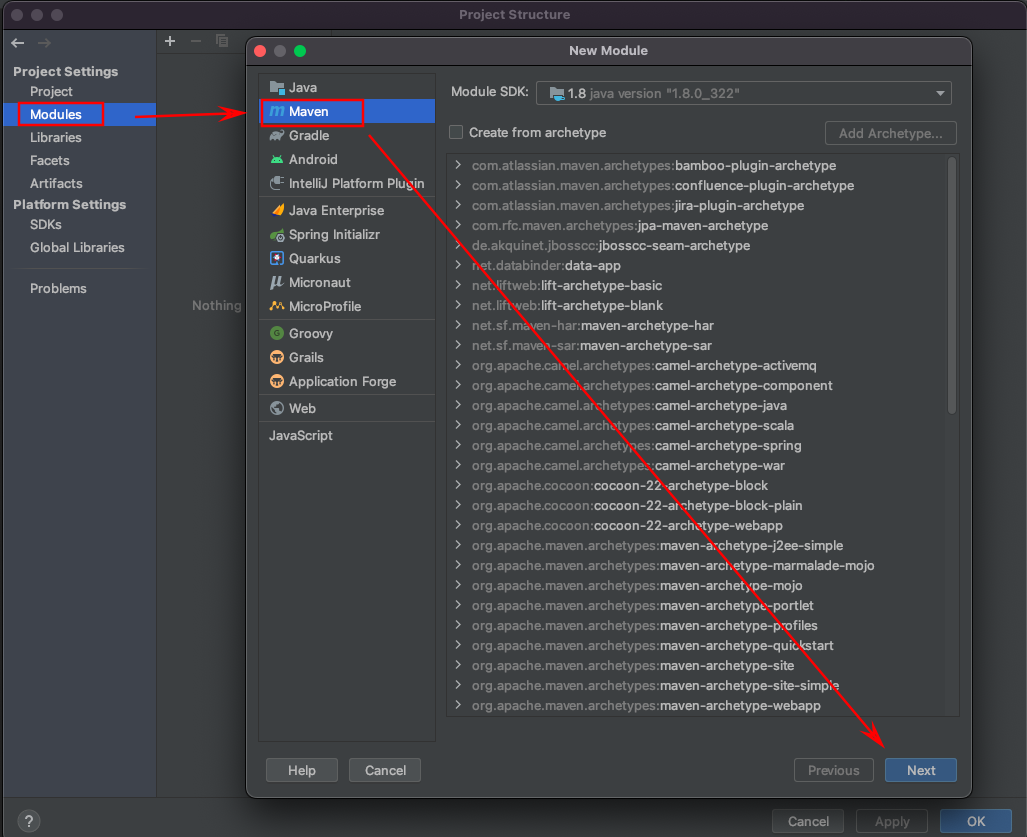Viewport: 1027px width, 837px height.
Task: Click Help in New Module dialog
Action: click(301, 770)
